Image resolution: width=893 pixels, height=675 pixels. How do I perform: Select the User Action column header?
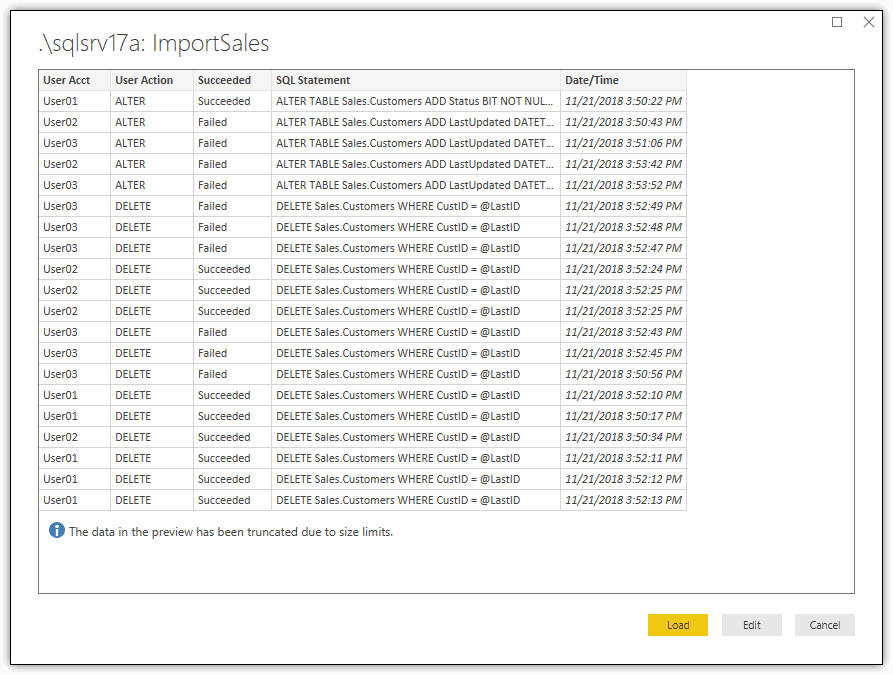point(152,80)
